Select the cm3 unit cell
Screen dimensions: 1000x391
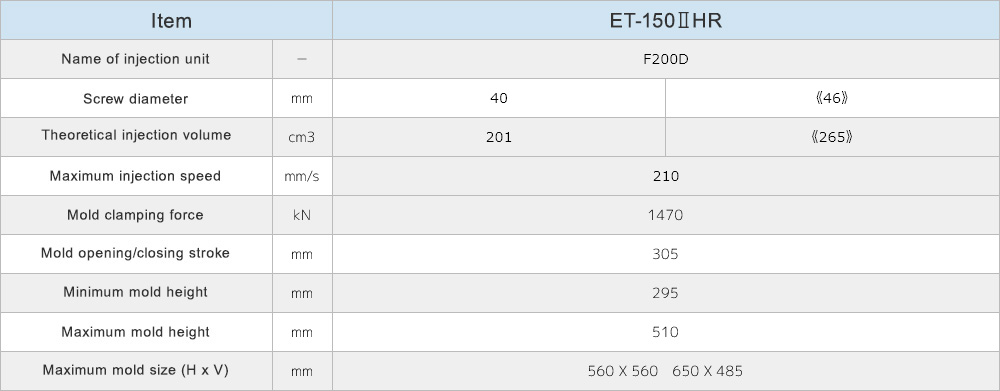(x=302, y=137)
